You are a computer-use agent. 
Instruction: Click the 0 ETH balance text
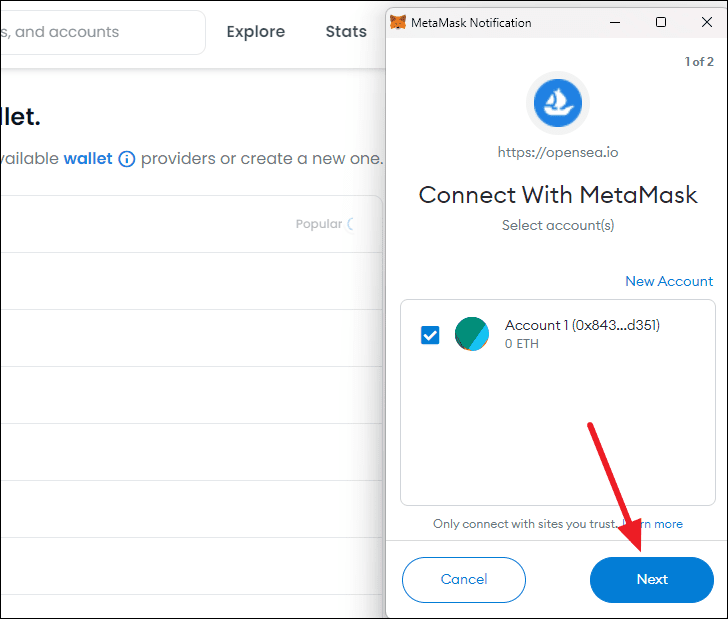[521, 344]
